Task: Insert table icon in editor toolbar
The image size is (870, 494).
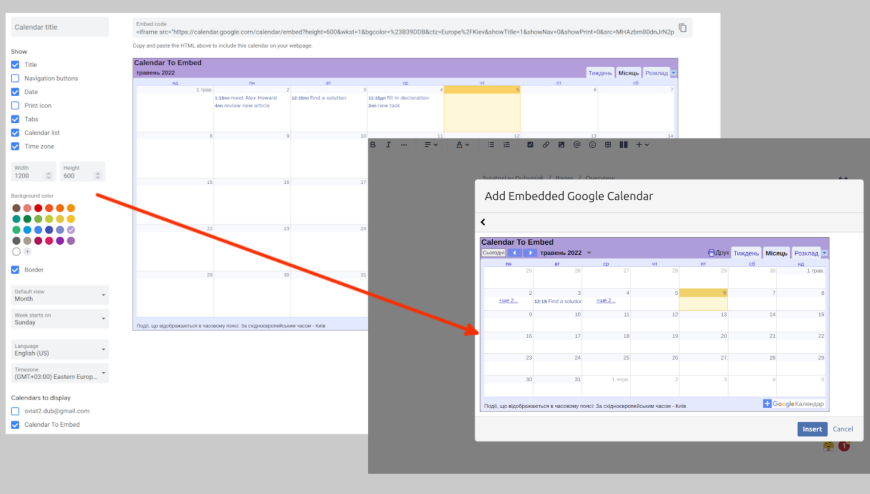Action: [x=608, y=145]
